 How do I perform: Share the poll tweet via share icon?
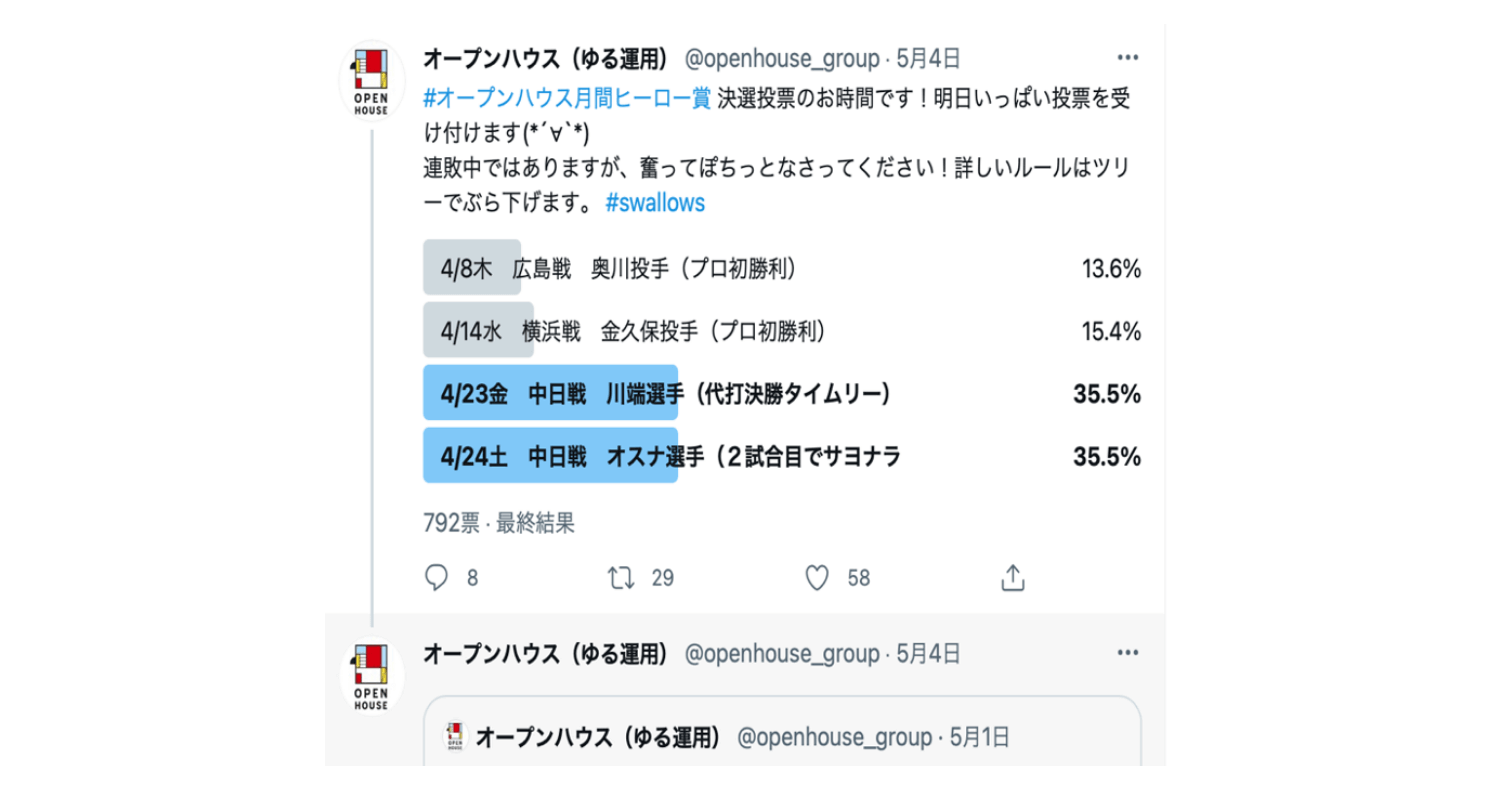click(1012, 578)
